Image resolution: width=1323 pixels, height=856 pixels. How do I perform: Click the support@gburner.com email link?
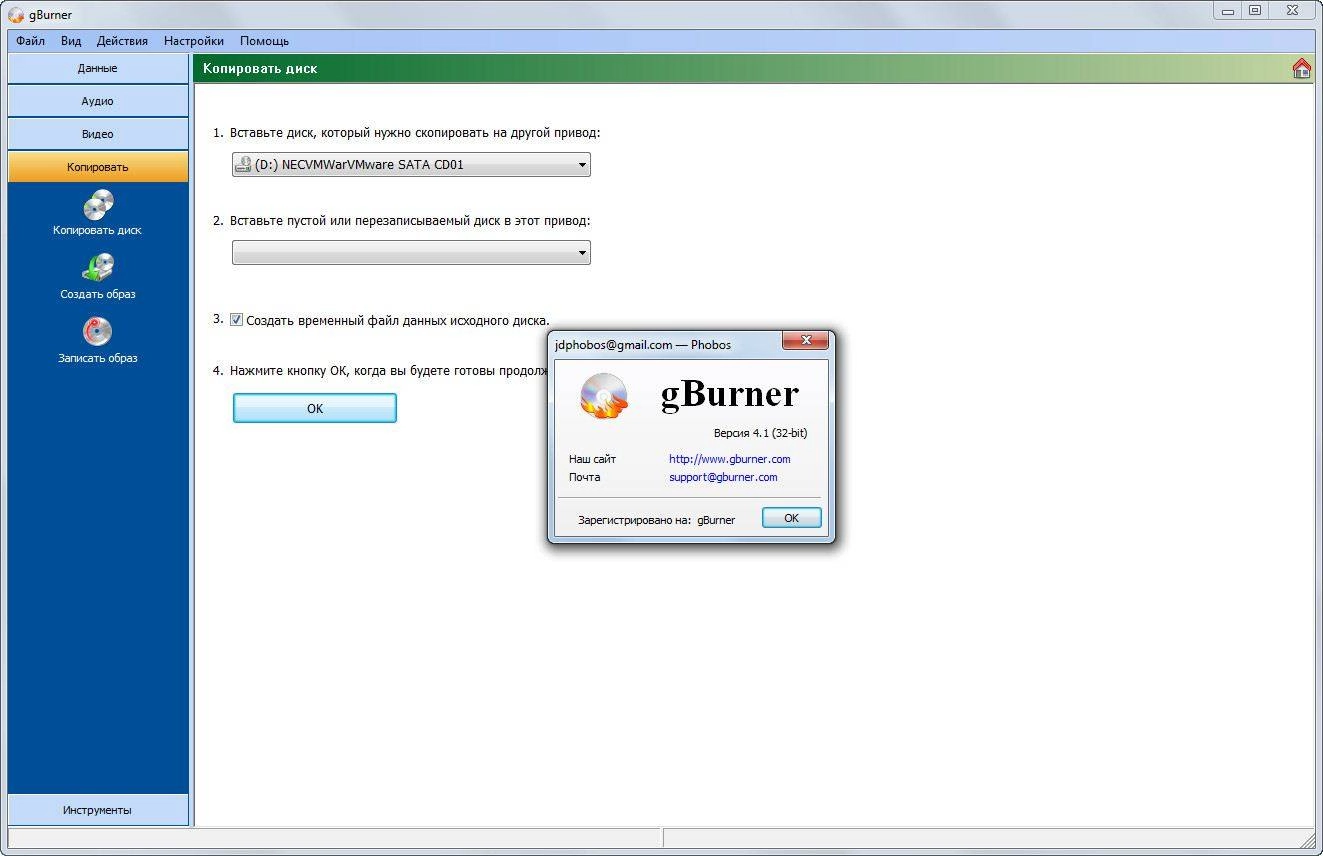(x=723, y=477)
